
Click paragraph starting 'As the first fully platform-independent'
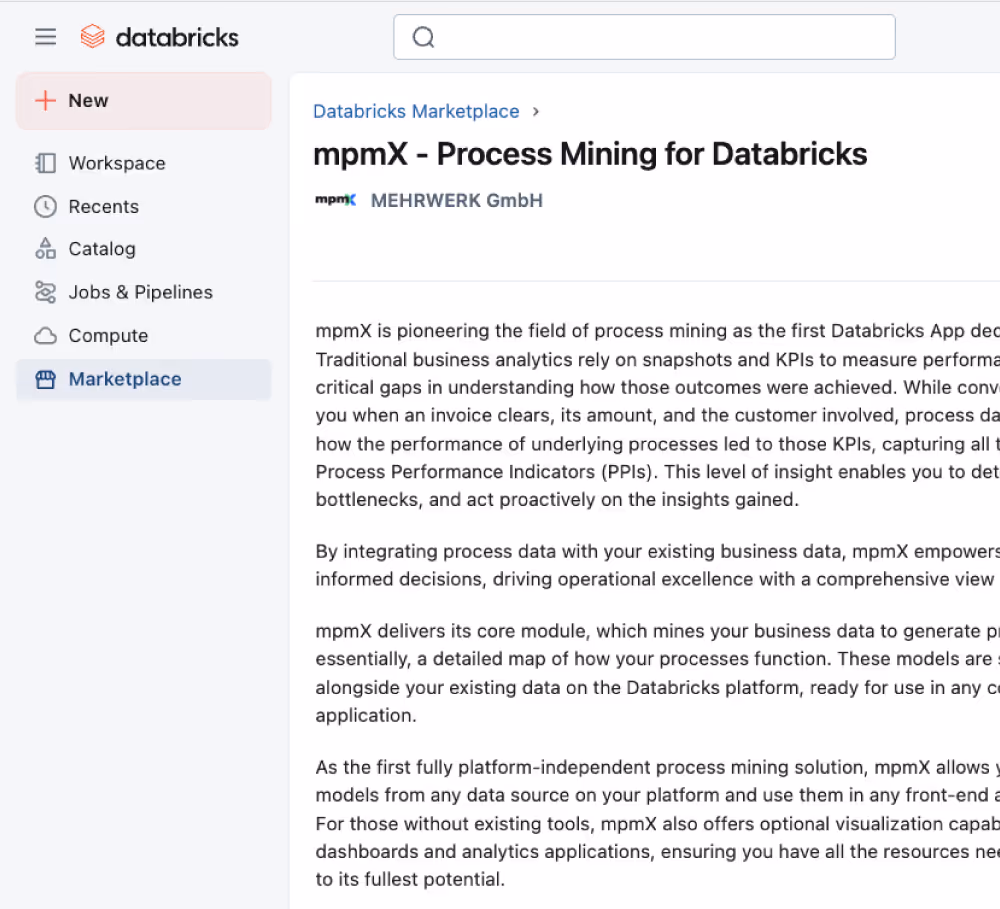[658, 823]
